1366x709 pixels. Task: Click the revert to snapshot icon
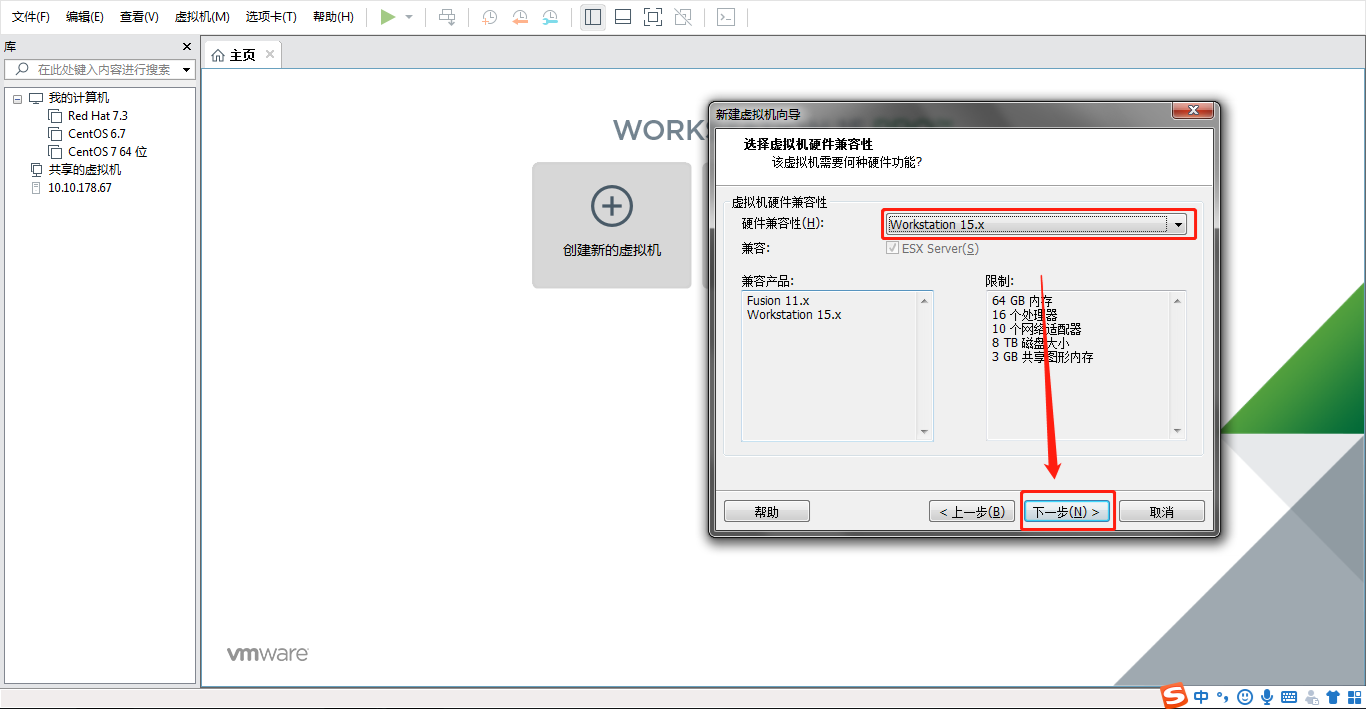(520, 17)
